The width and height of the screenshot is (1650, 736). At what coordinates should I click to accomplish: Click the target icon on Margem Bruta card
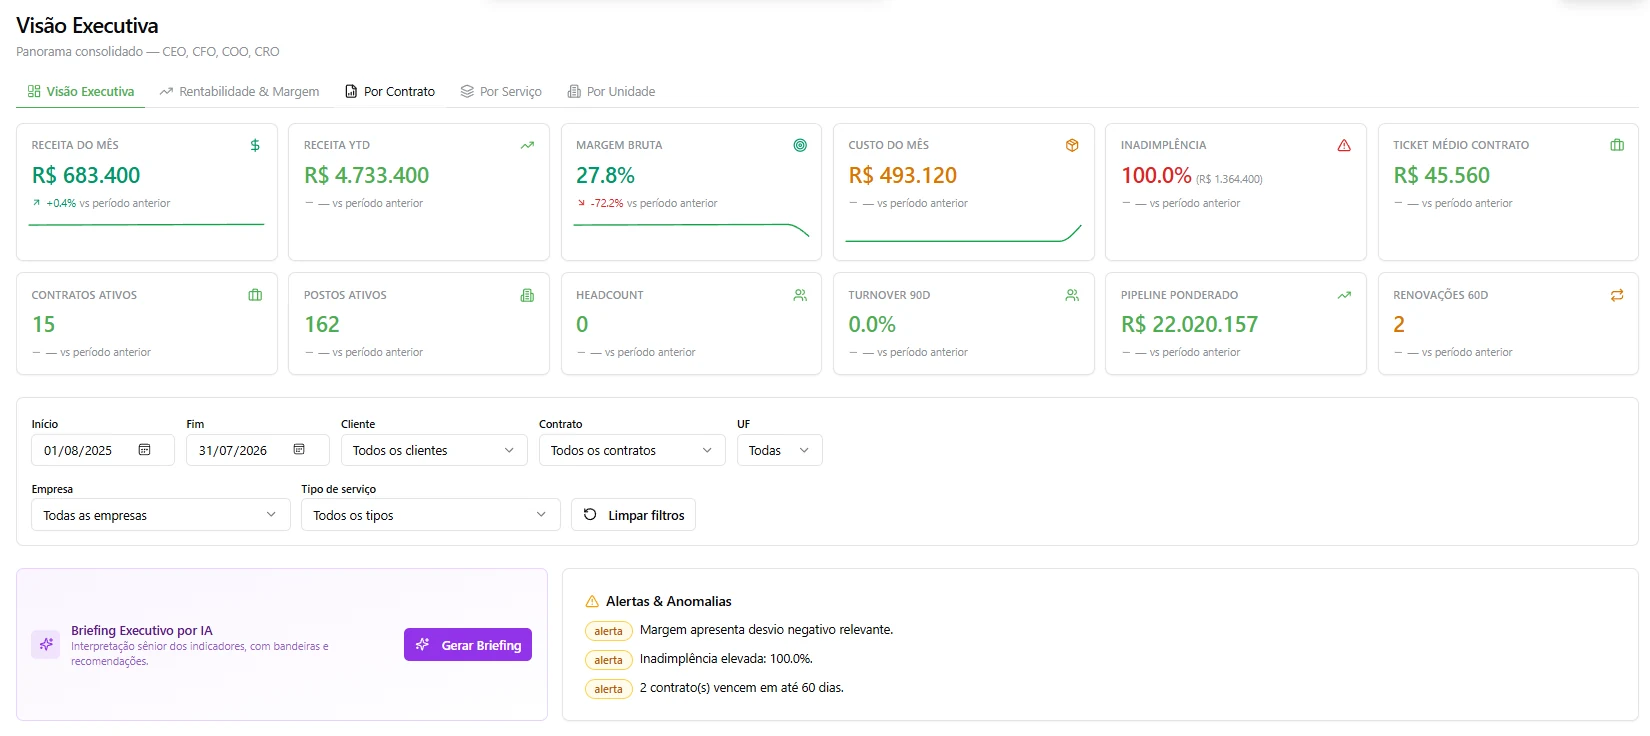point(800,145)
